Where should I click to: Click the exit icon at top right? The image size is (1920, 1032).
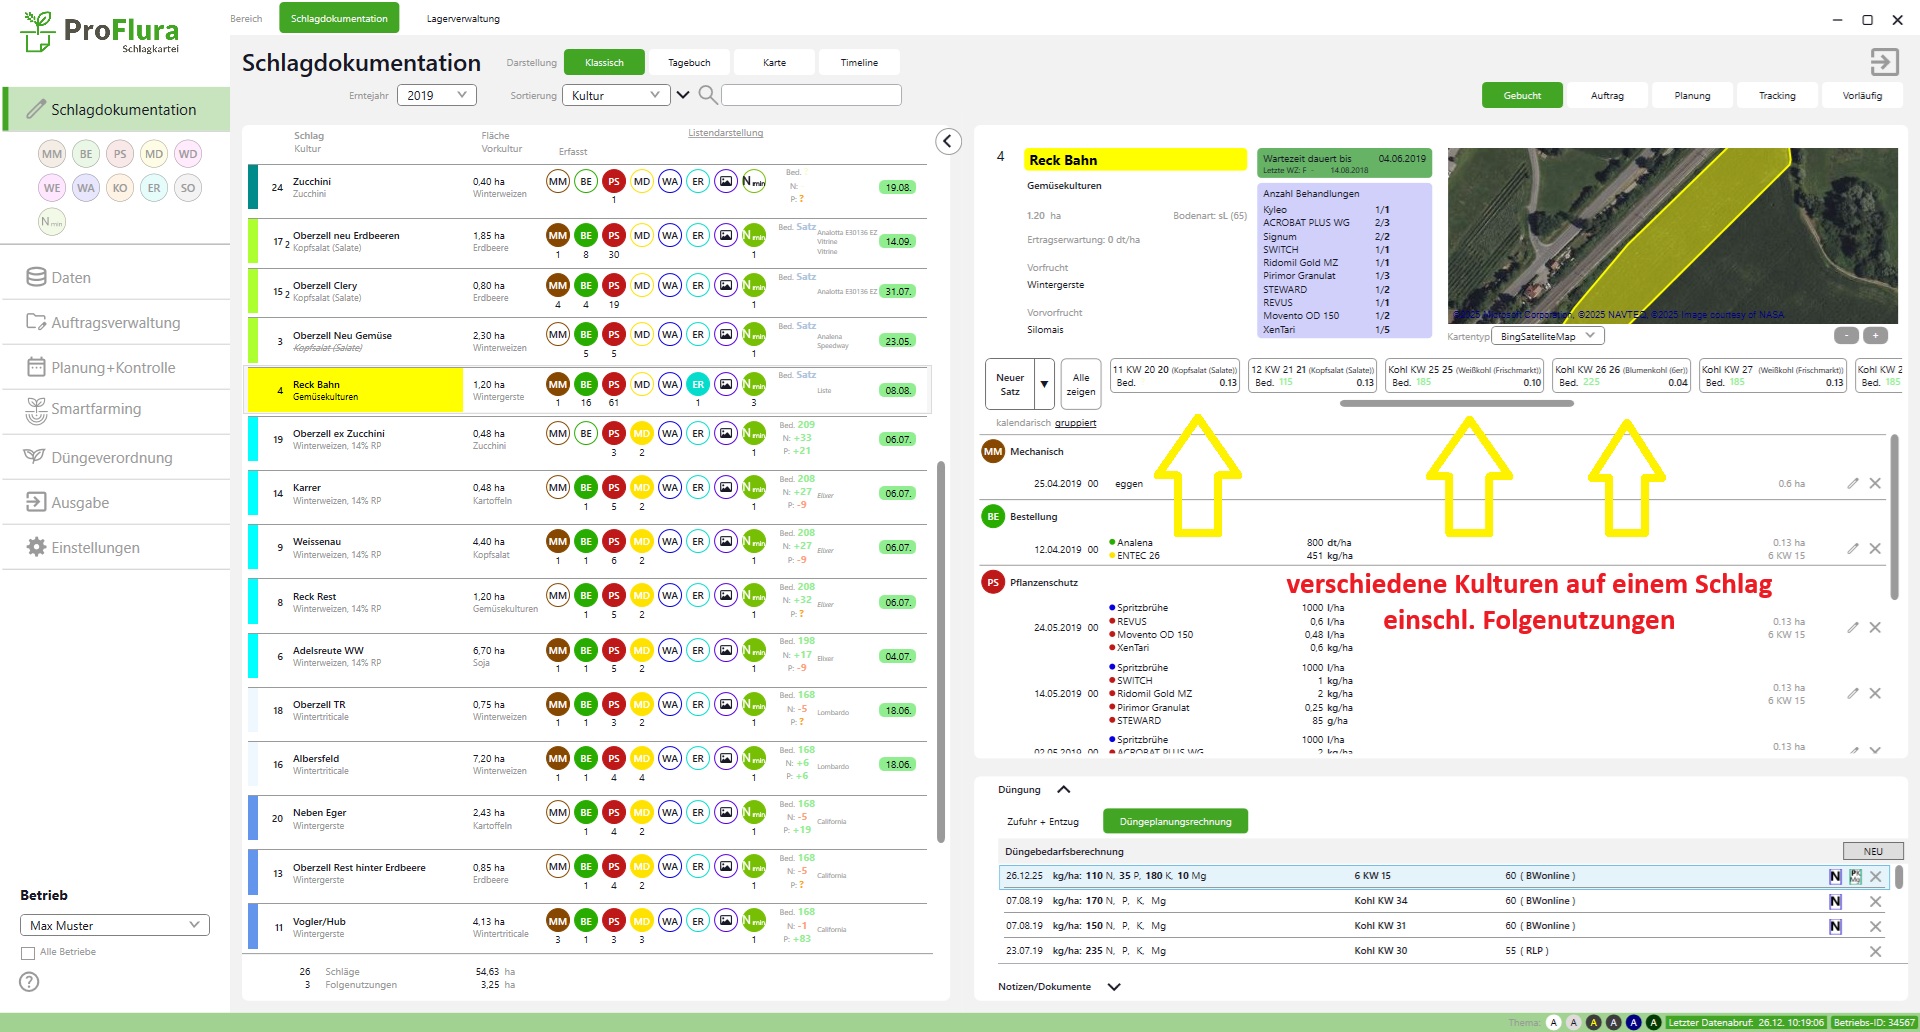pos(1884,62)
